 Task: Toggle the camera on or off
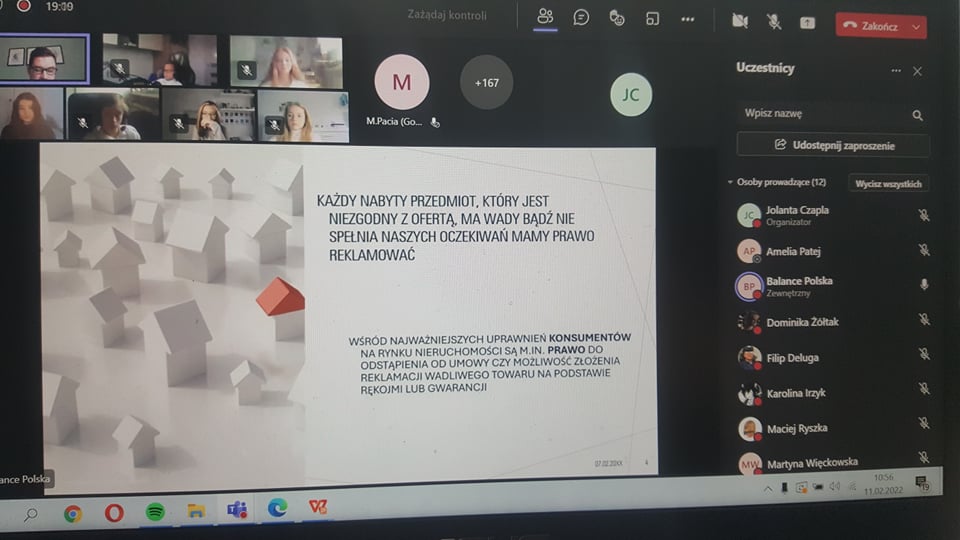tap(740, 21)
